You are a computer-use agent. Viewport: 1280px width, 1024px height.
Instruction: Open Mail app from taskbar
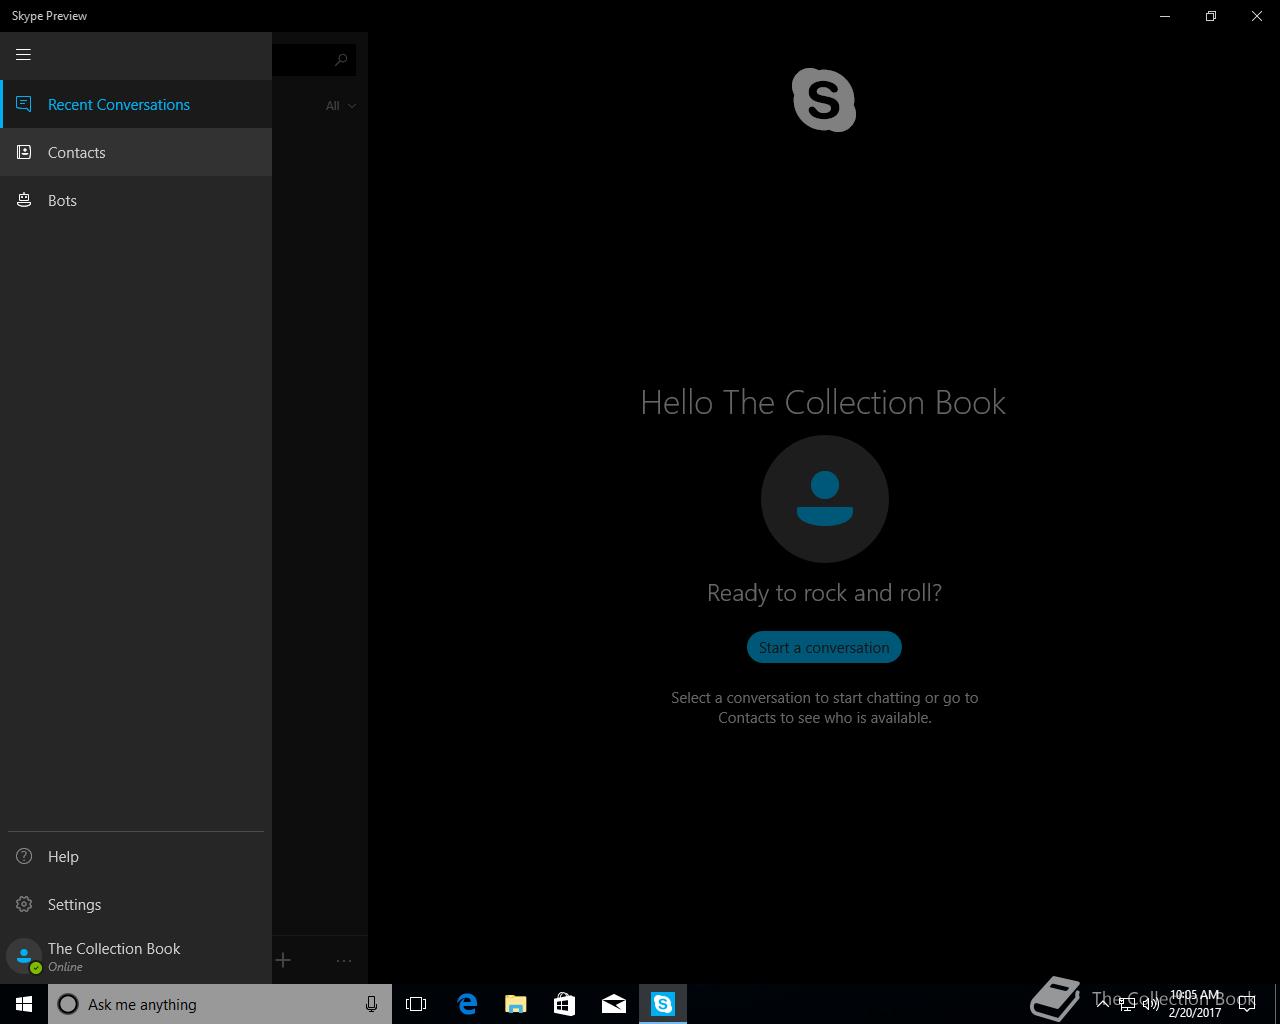coord(614,1004)
